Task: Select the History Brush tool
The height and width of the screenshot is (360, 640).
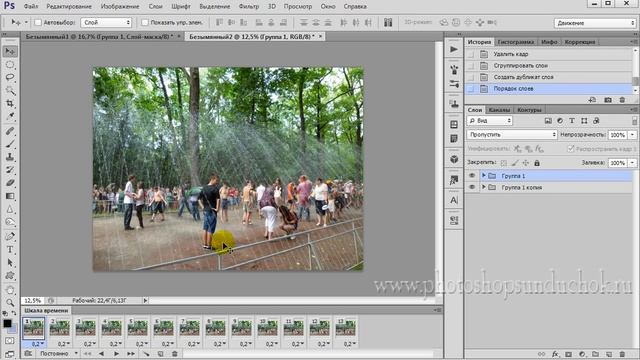Action: coord(10,170)
